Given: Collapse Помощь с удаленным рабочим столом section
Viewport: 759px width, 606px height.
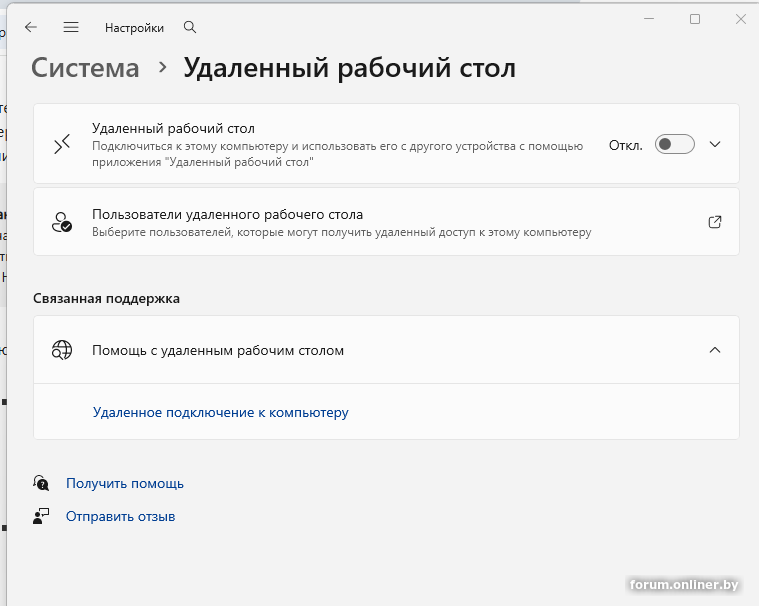Looking at the screenshot, I should 714,350.
